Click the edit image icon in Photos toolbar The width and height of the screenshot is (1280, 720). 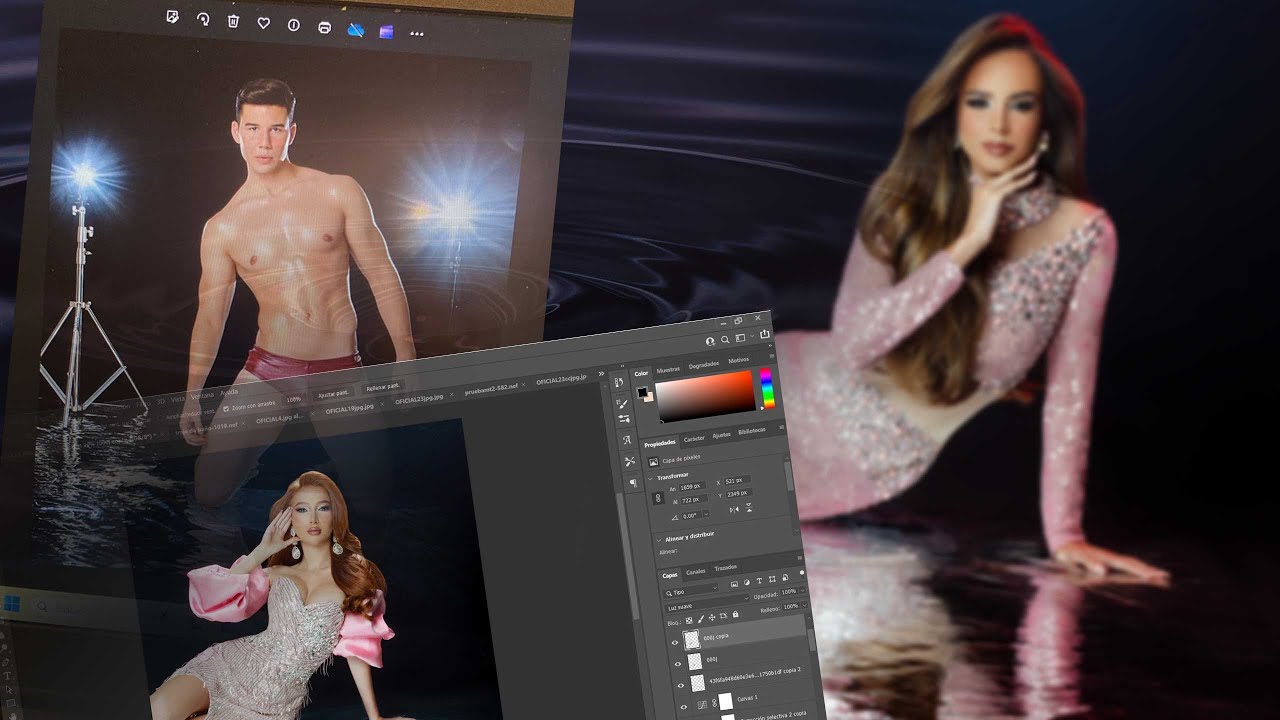(172, 17)
